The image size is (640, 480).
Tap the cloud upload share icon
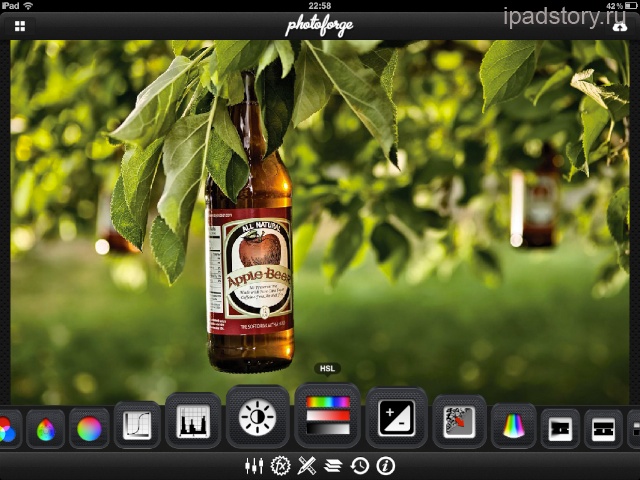tap(620, 27)
